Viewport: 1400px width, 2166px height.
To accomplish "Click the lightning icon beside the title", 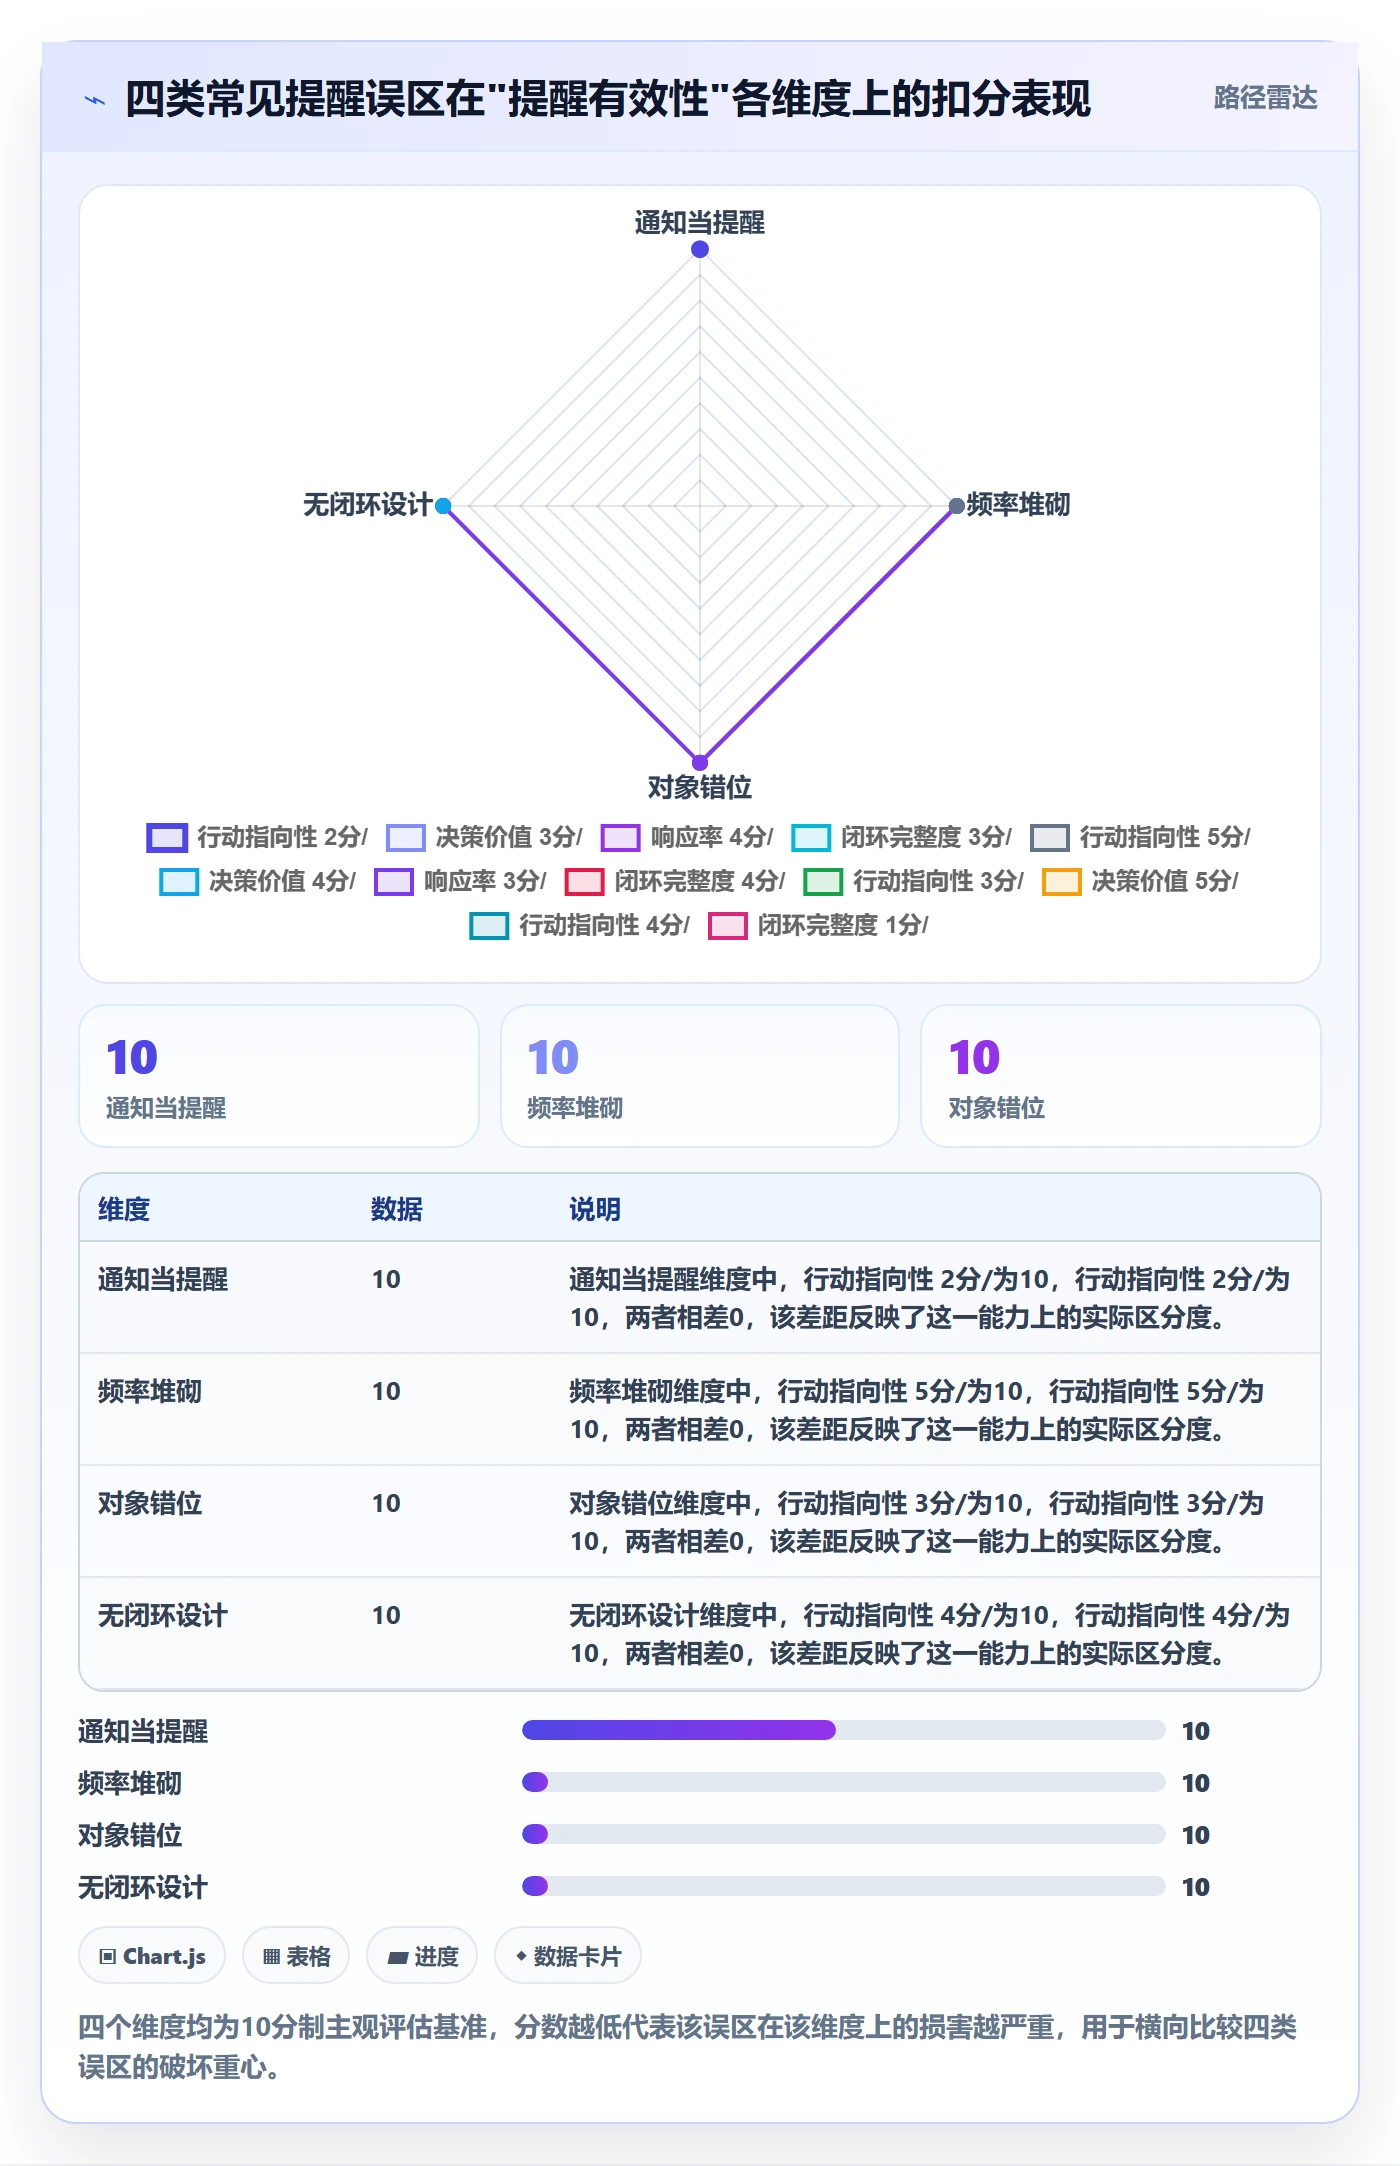I will pos(95,100).
